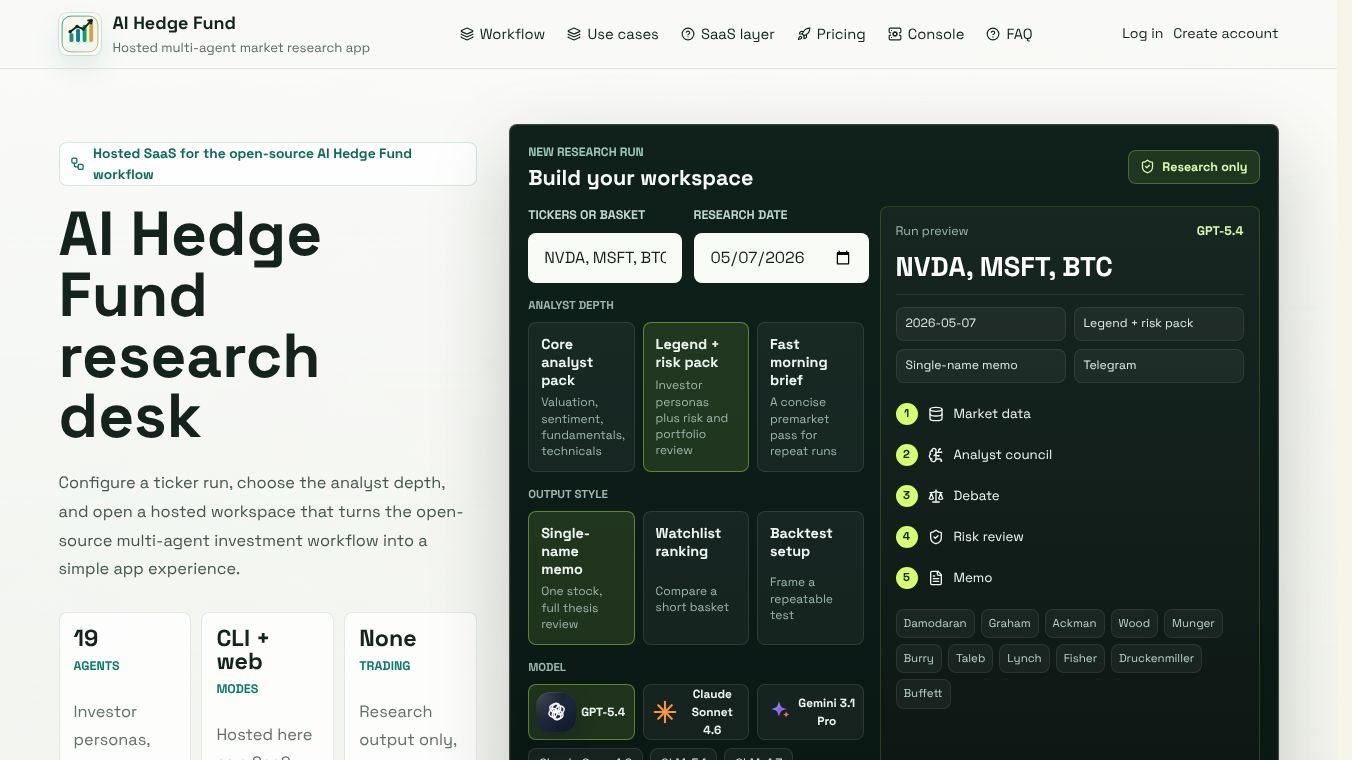Click the Gemini sparkle icon

click(x=780, y=711)
